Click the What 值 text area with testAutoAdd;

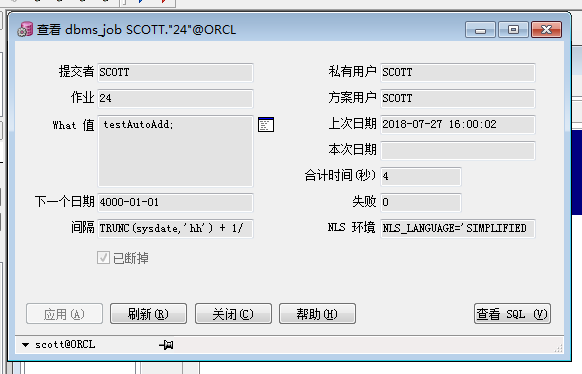[x=175, y=151]
